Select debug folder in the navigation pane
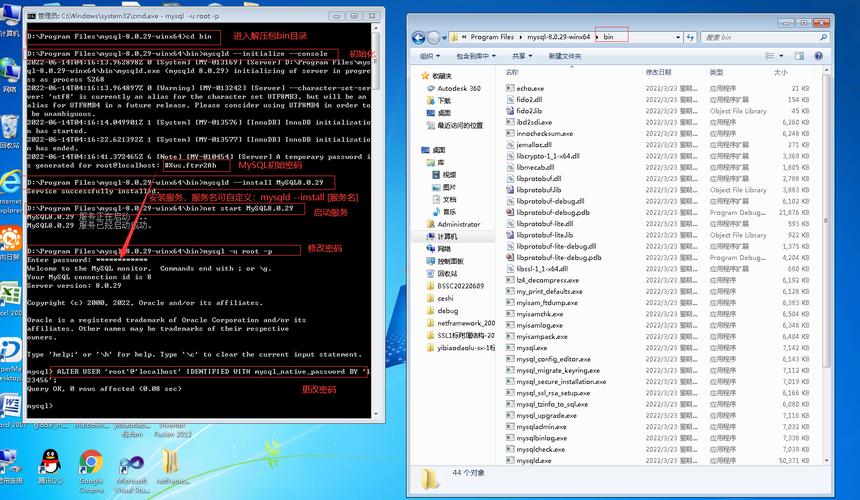This screenshot has width=860, height=500. [447, 310]
